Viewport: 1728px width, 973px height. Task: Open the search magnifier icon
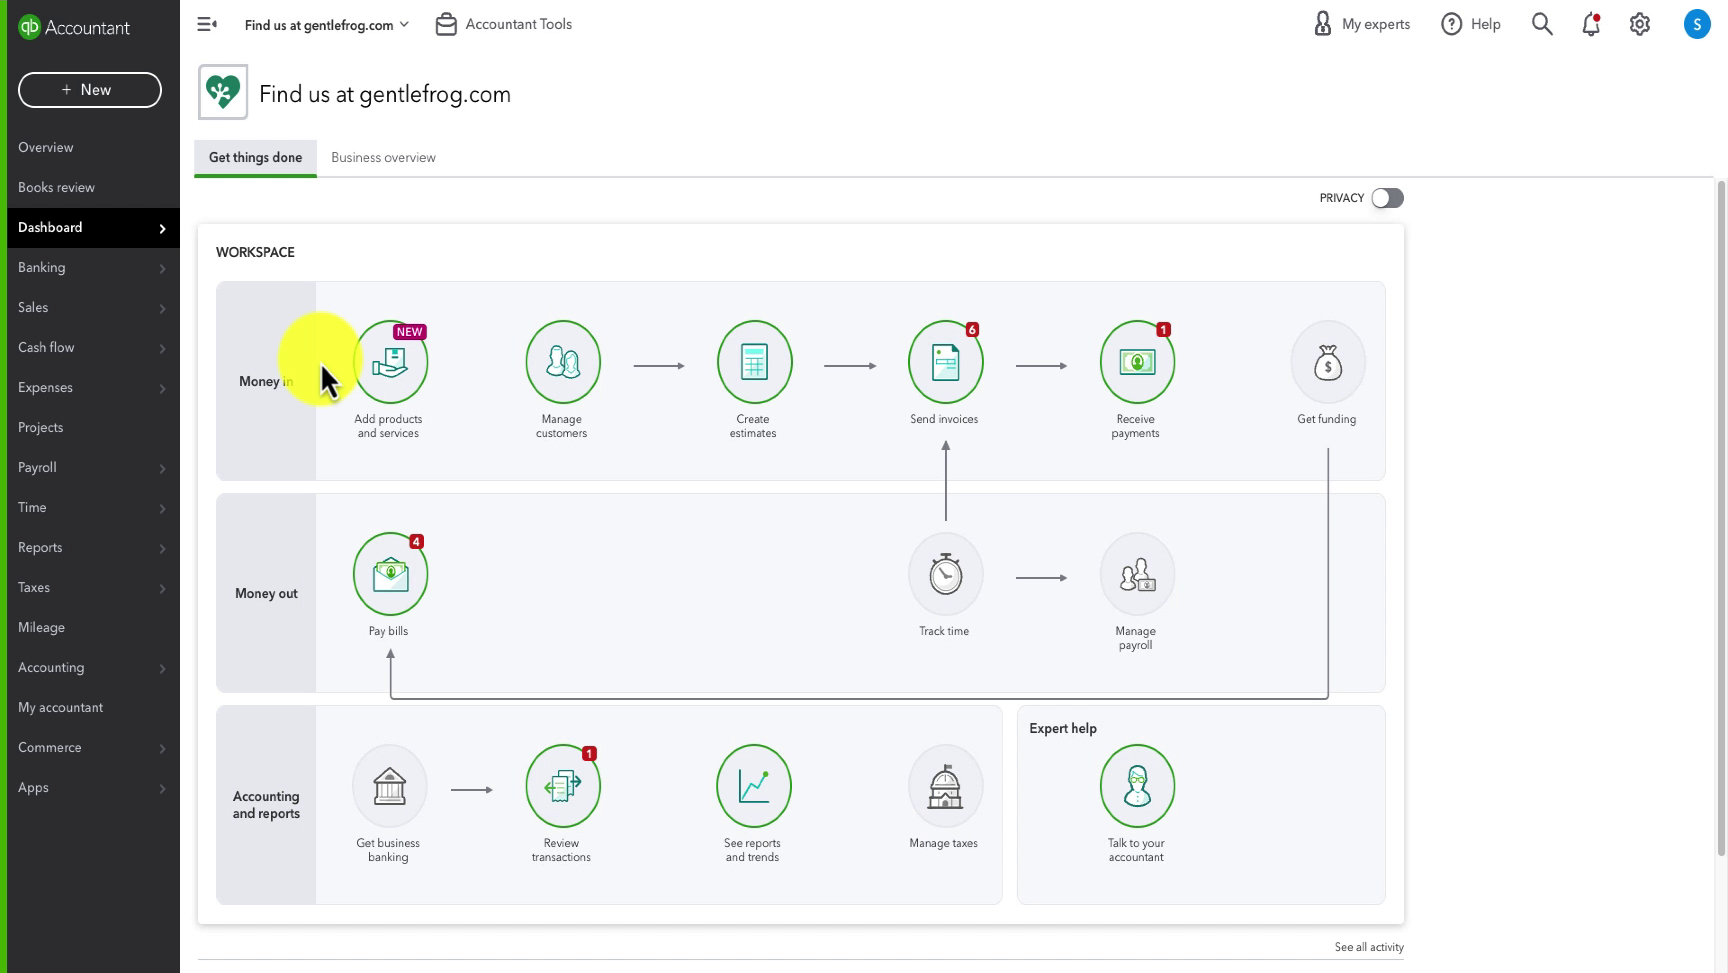pos(1542,24)
